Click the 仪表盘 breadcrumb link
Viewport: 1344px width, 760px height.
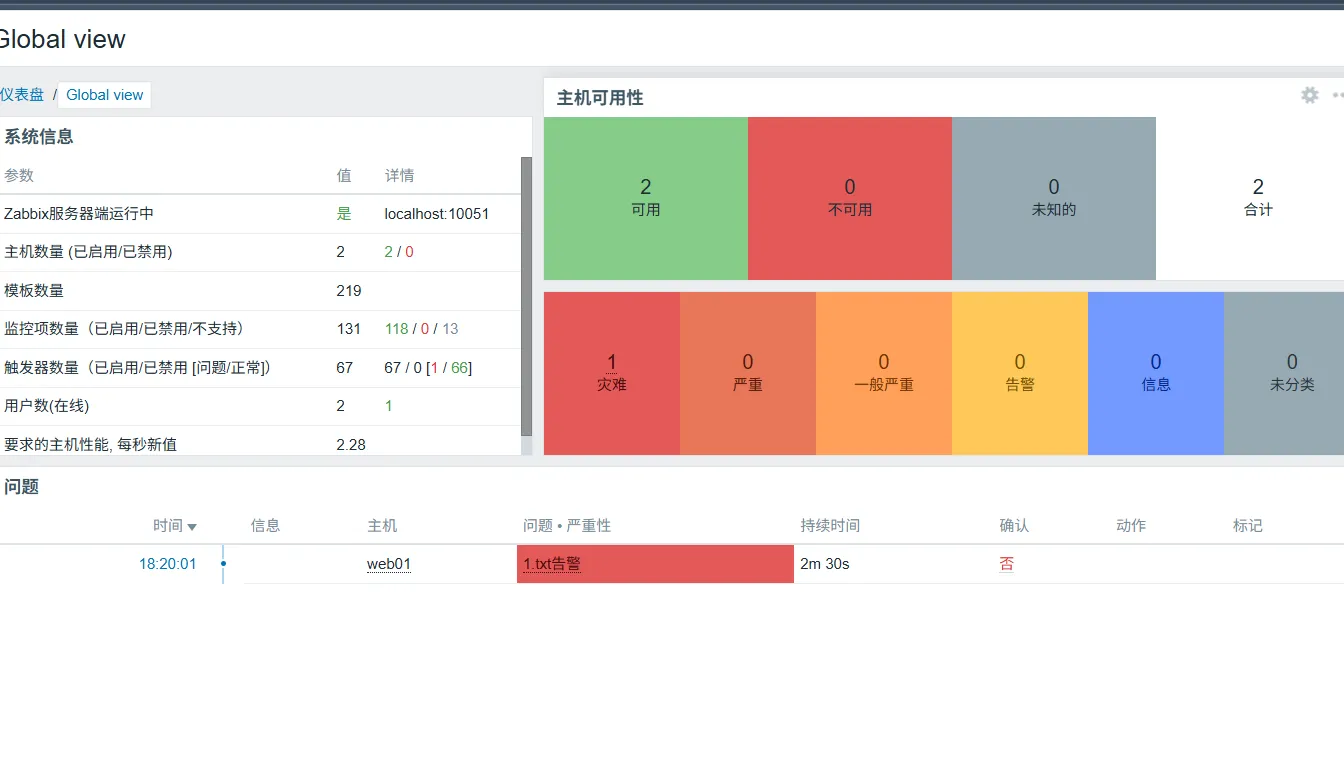click(x=22, y=95)
